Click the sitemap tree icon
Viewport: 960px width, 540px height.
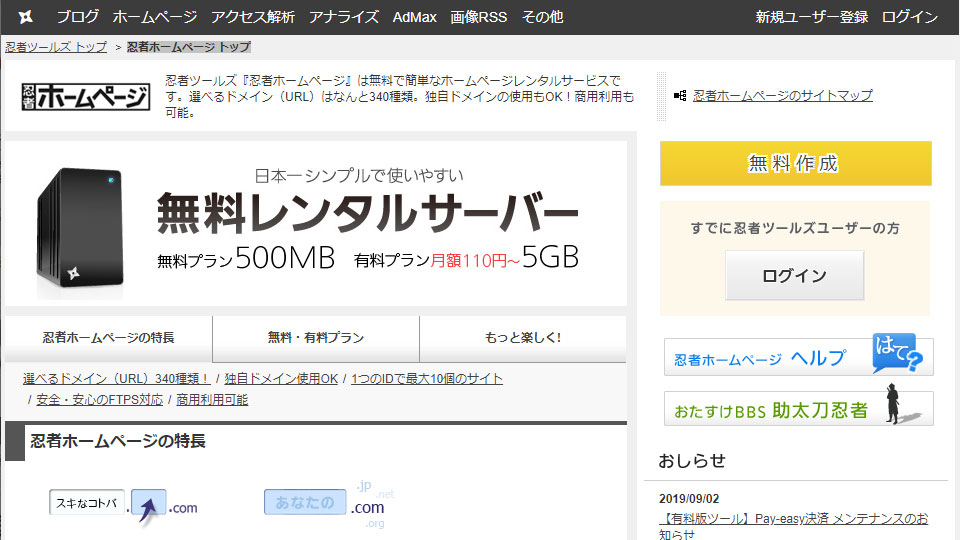click(x=680, y=96)
